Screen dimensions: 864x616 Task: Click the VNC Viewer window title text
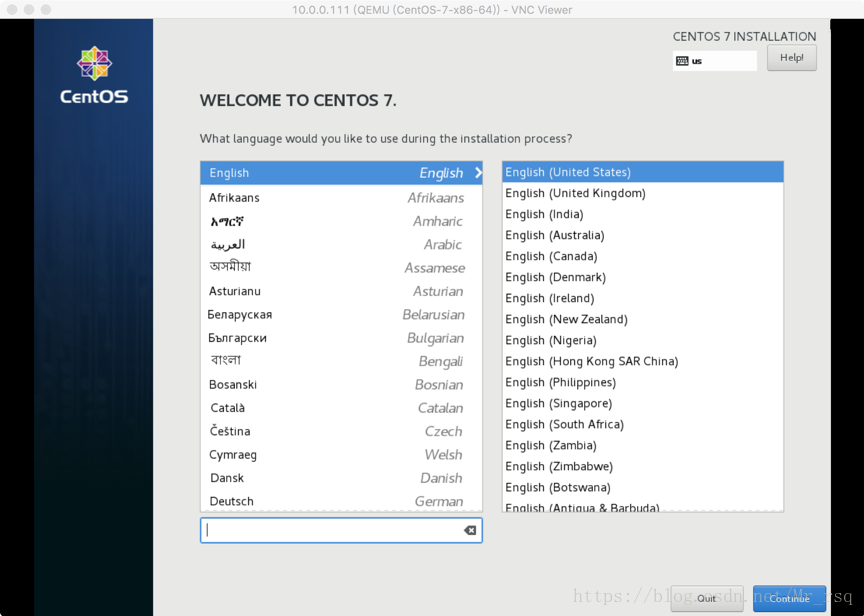coord(432,9)
